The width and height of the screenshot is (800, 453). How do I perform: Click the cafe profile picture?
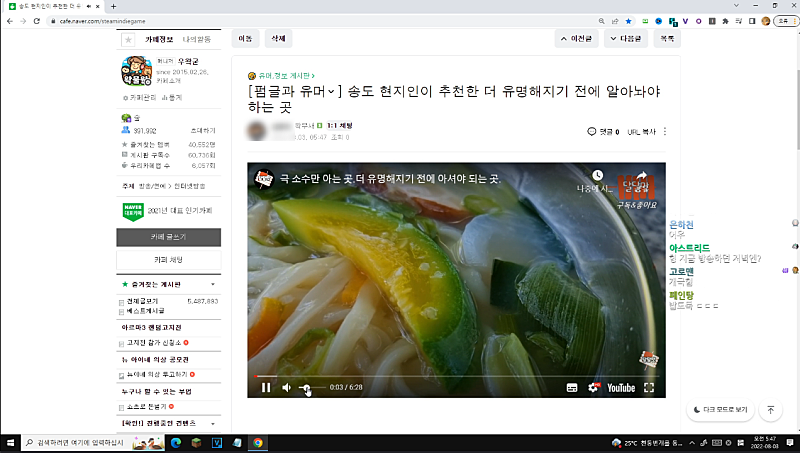(x=136, y=71)
